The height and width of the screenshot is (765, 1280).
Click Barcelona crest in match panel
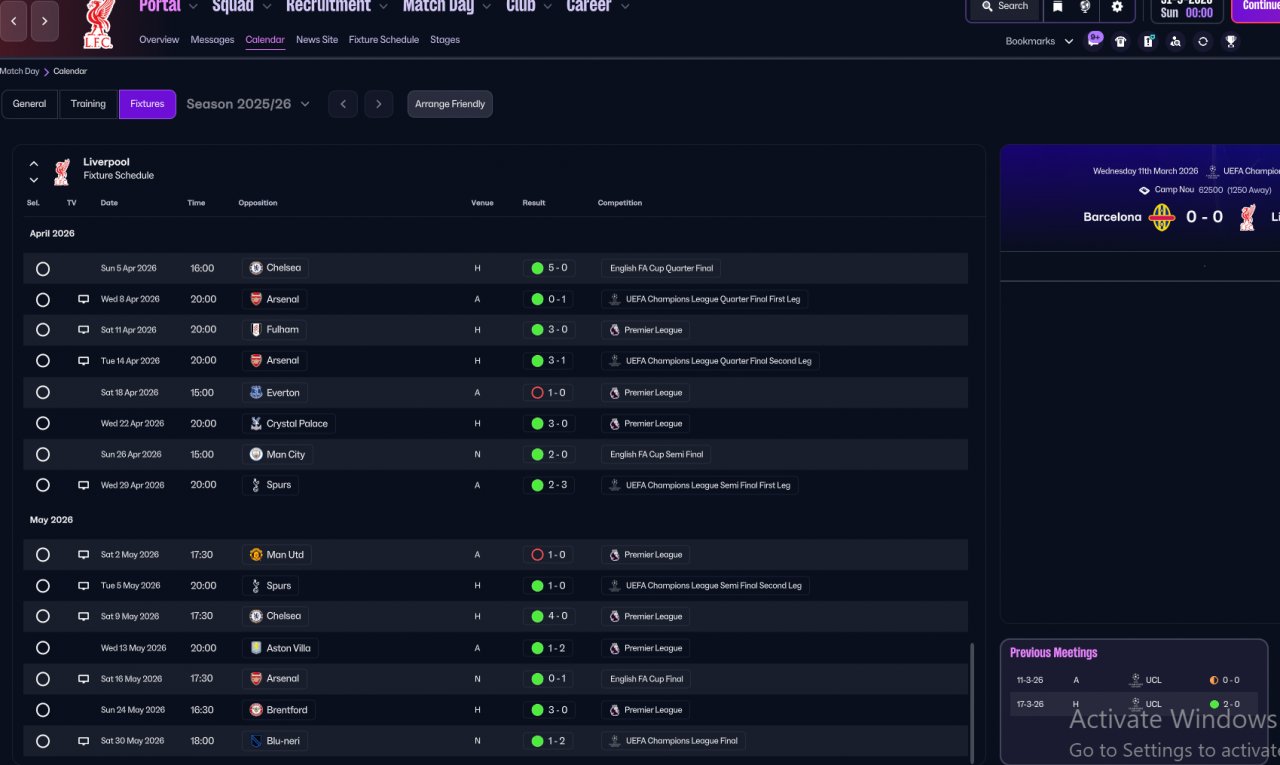click(1161, 217)
